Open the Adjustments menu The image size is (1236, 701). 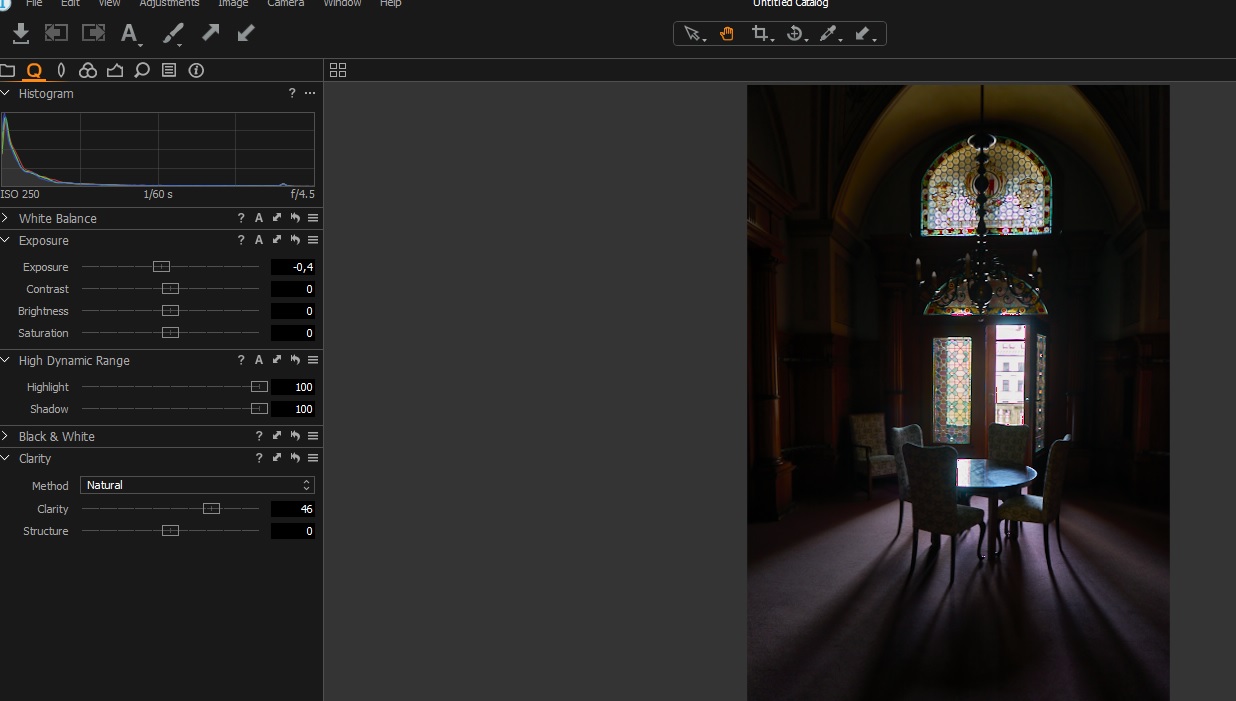point(169,4)
